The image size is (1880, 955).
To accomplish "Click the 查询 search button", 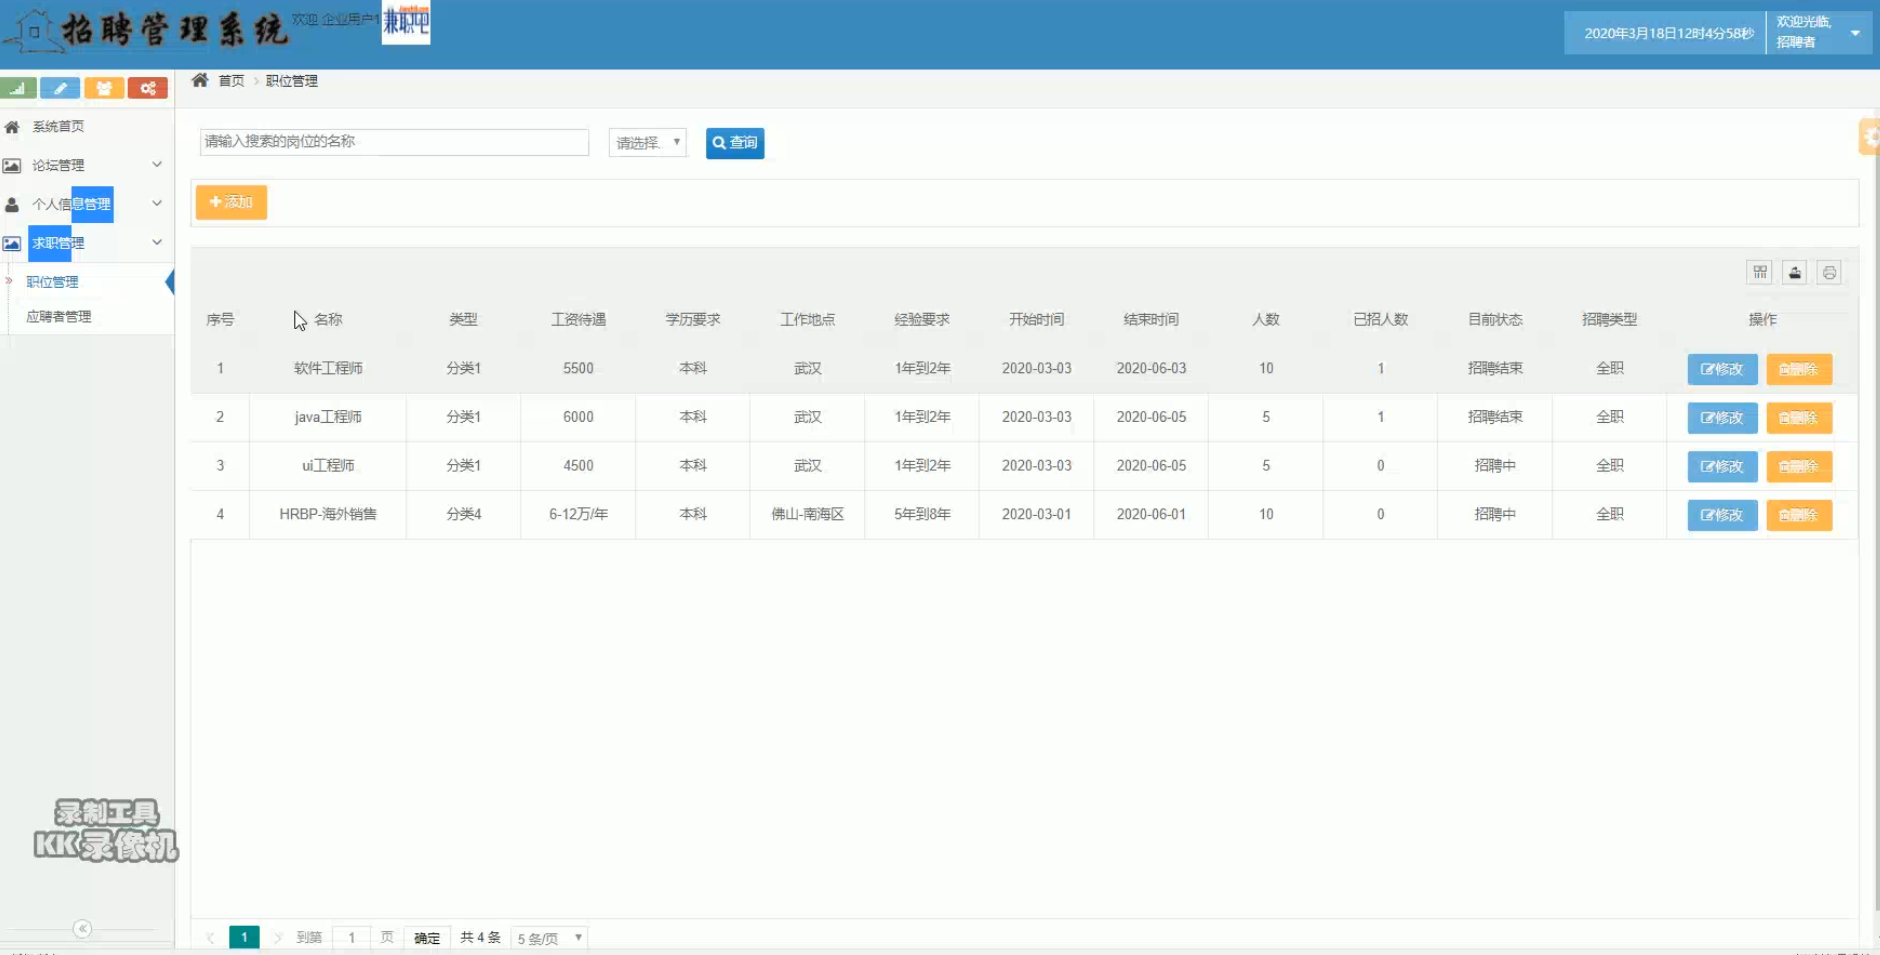I will click(735, 143).
